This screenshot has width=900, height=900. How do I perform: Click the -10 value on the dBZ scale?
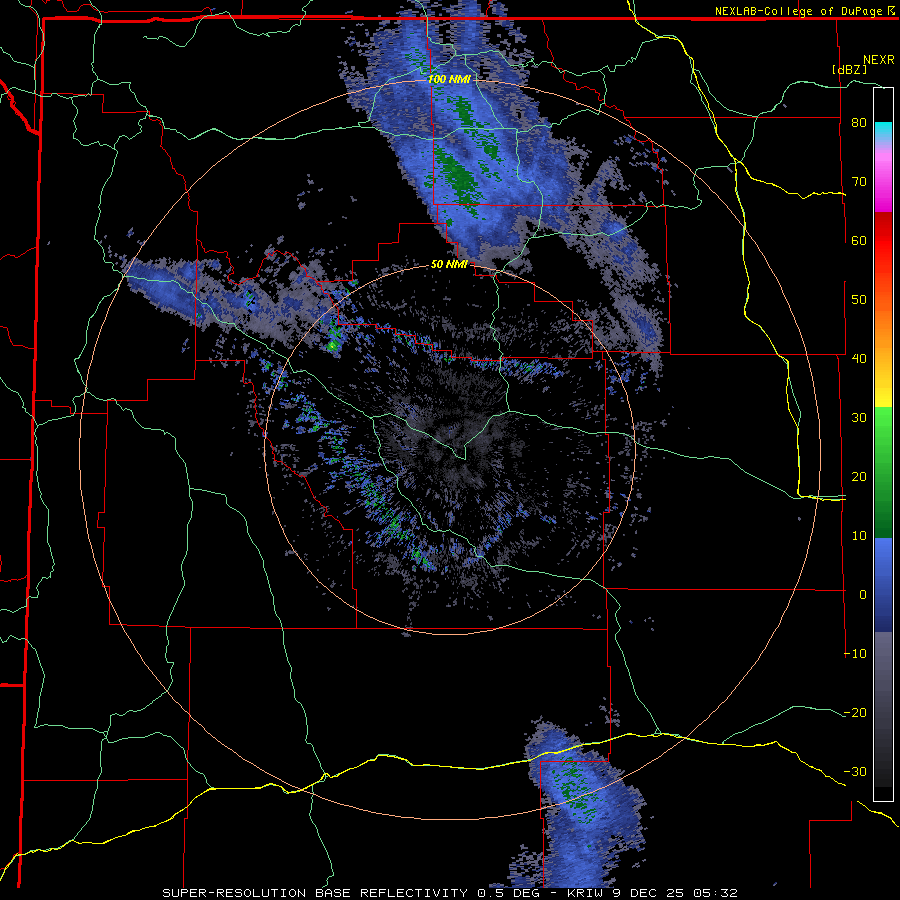point(855,653)
